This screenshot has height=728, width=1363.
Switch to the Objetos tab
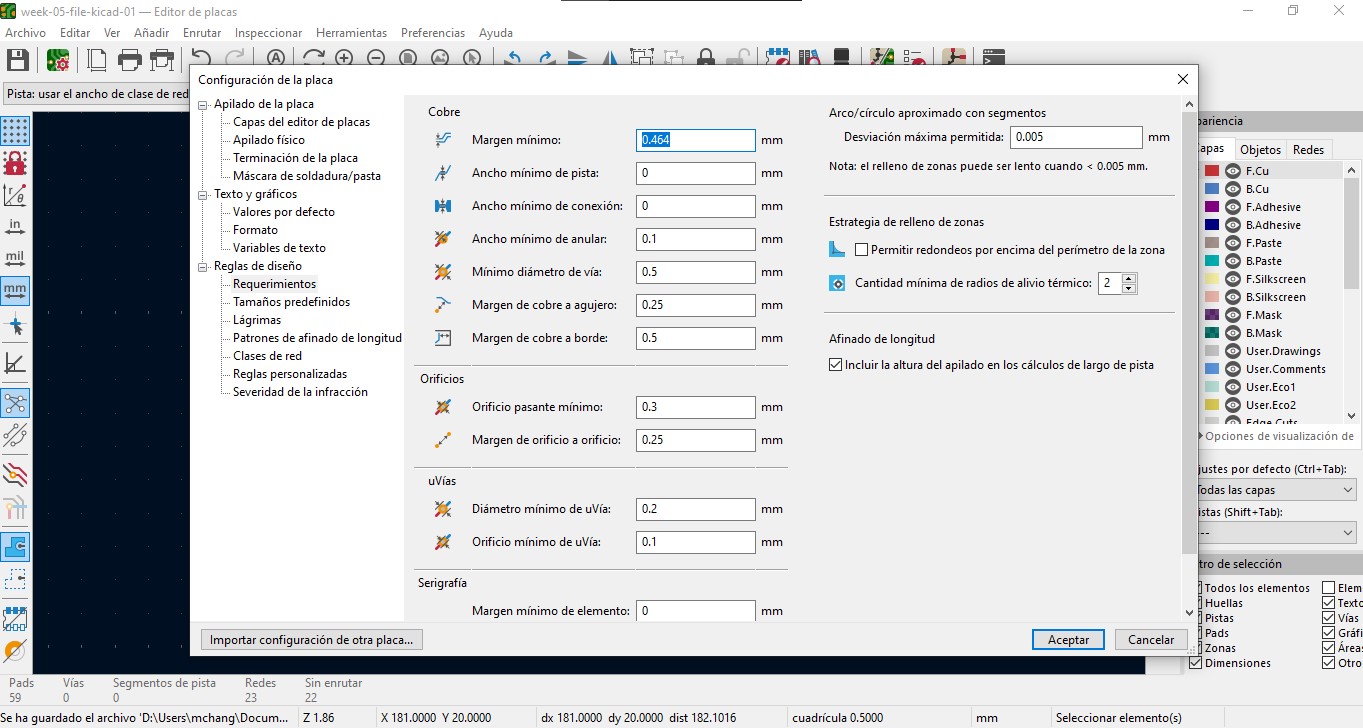(1260, 149)
